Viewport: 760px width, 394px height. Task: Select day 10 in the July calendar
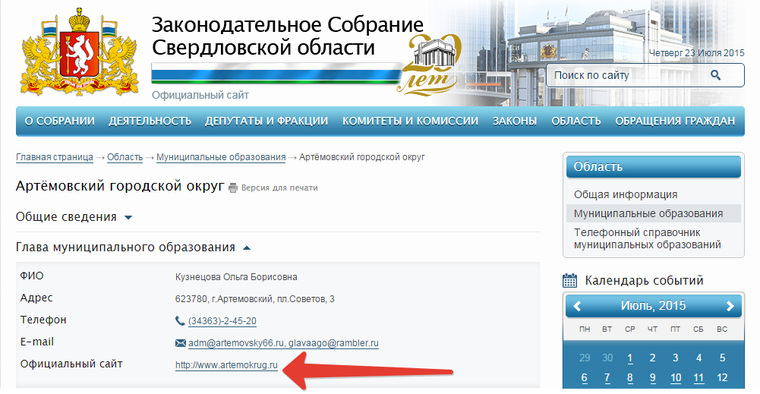coord(676,378)
